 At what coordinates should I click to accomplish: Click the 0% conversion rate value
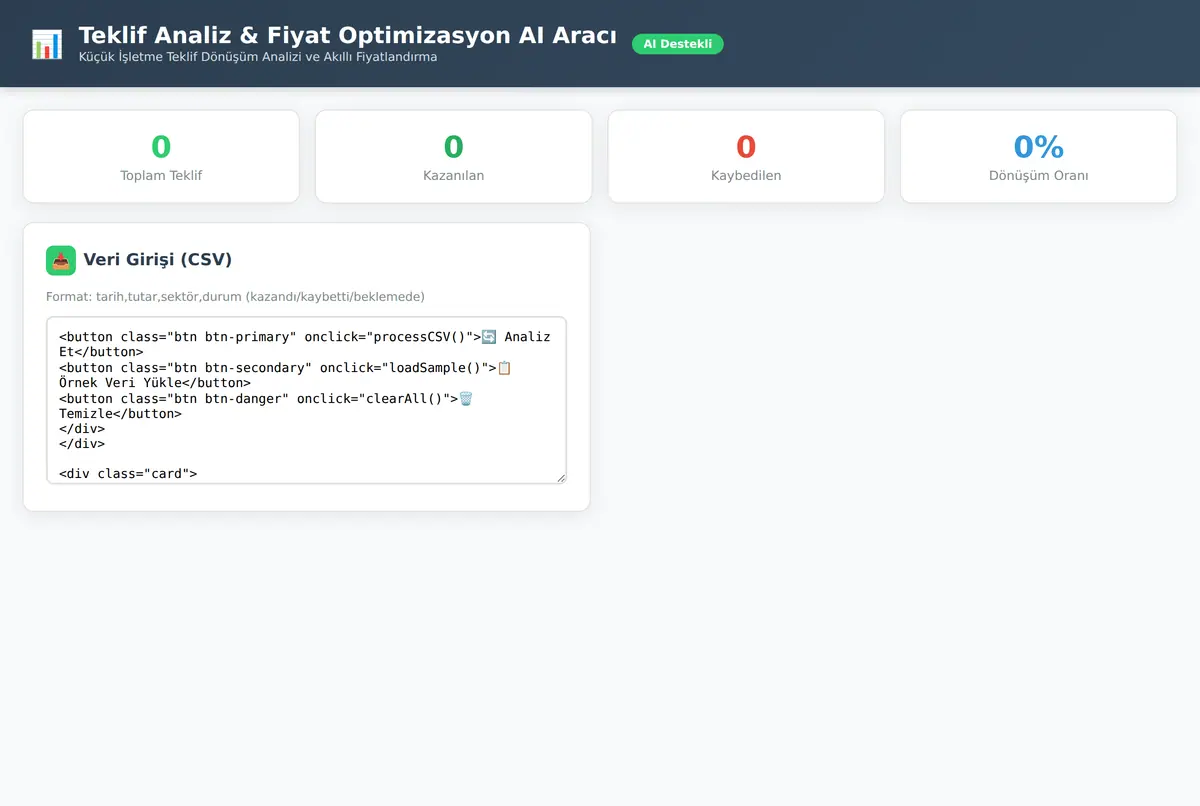(1038, 147)
